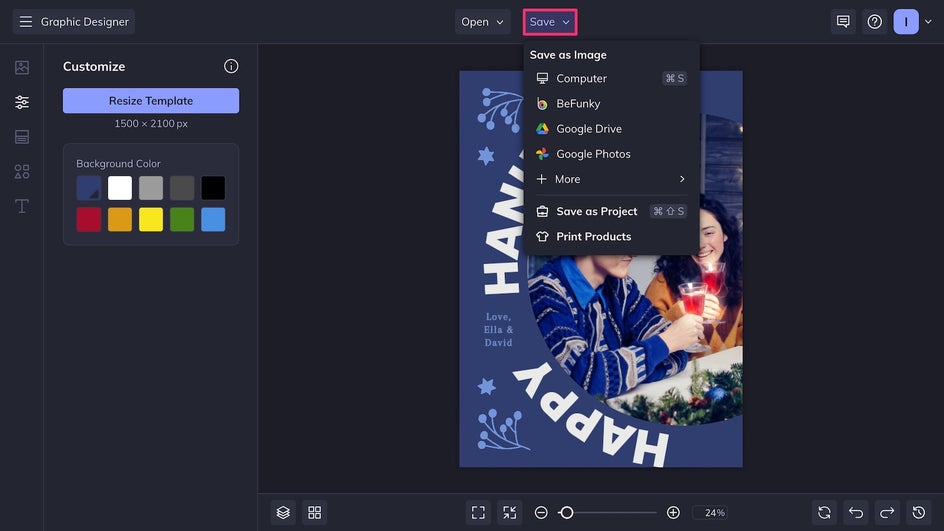Screen dimensions: 944x531
Task: Undo the last action
Action: point(856,512)
